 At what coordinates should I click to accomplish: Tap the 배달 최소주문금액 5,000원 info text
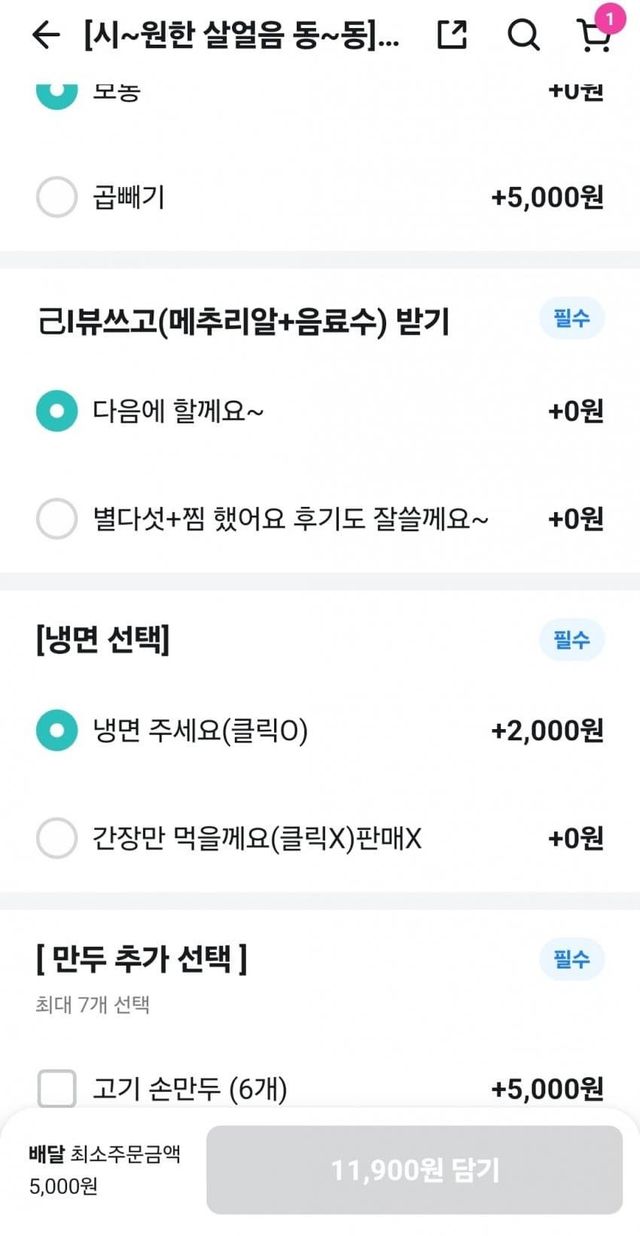pos(105,1169)
